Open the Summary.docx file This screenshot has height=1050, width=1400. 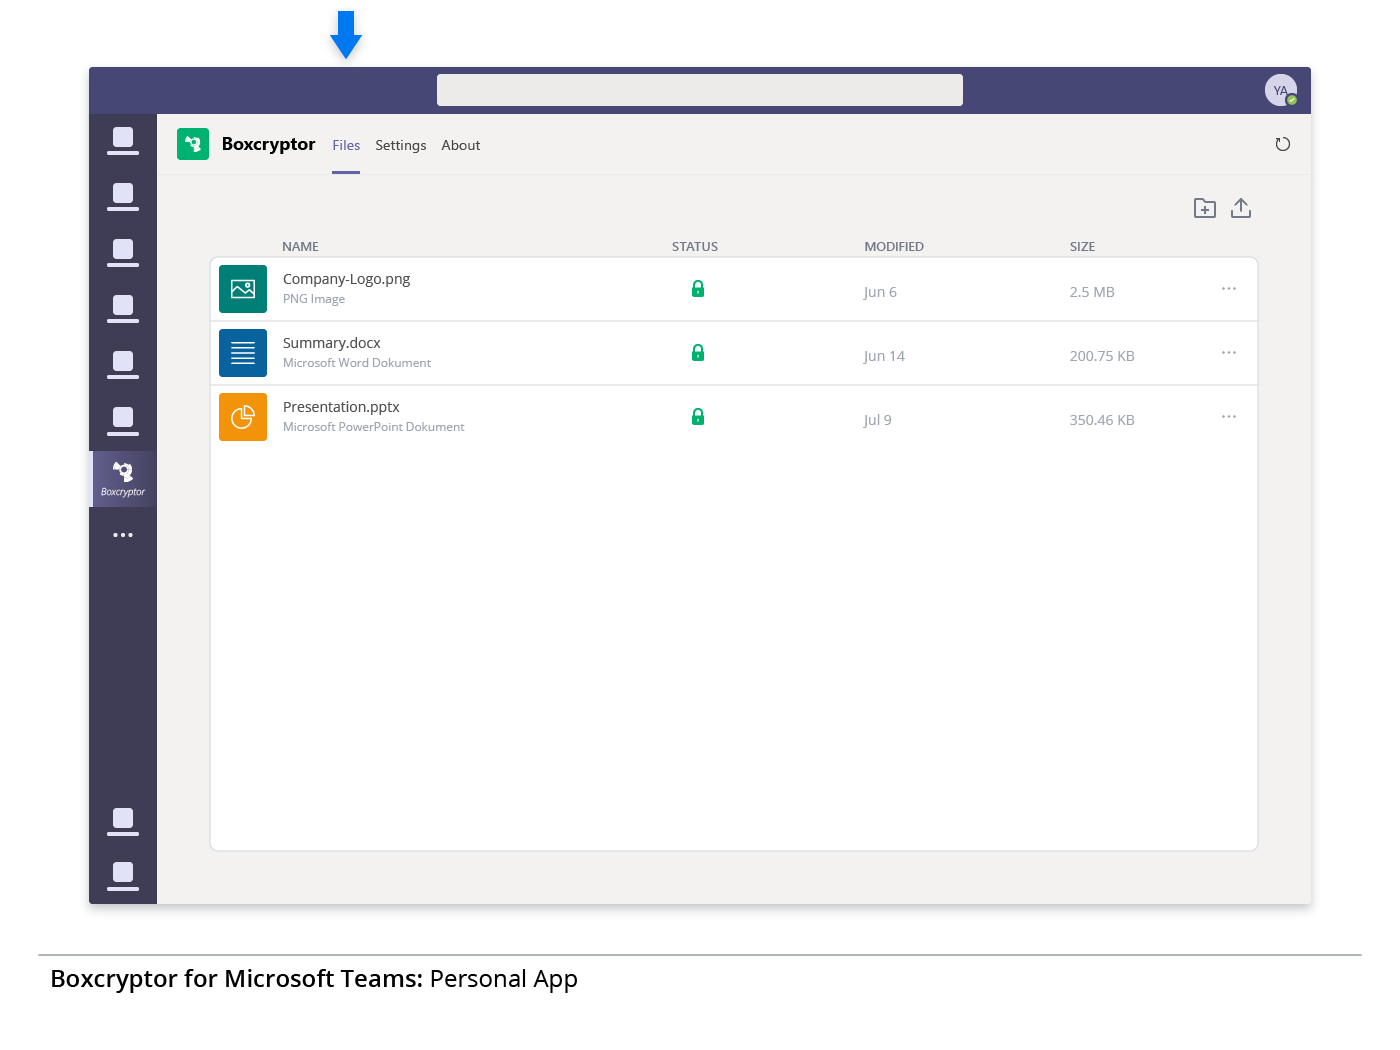click(x=332, y=343)
